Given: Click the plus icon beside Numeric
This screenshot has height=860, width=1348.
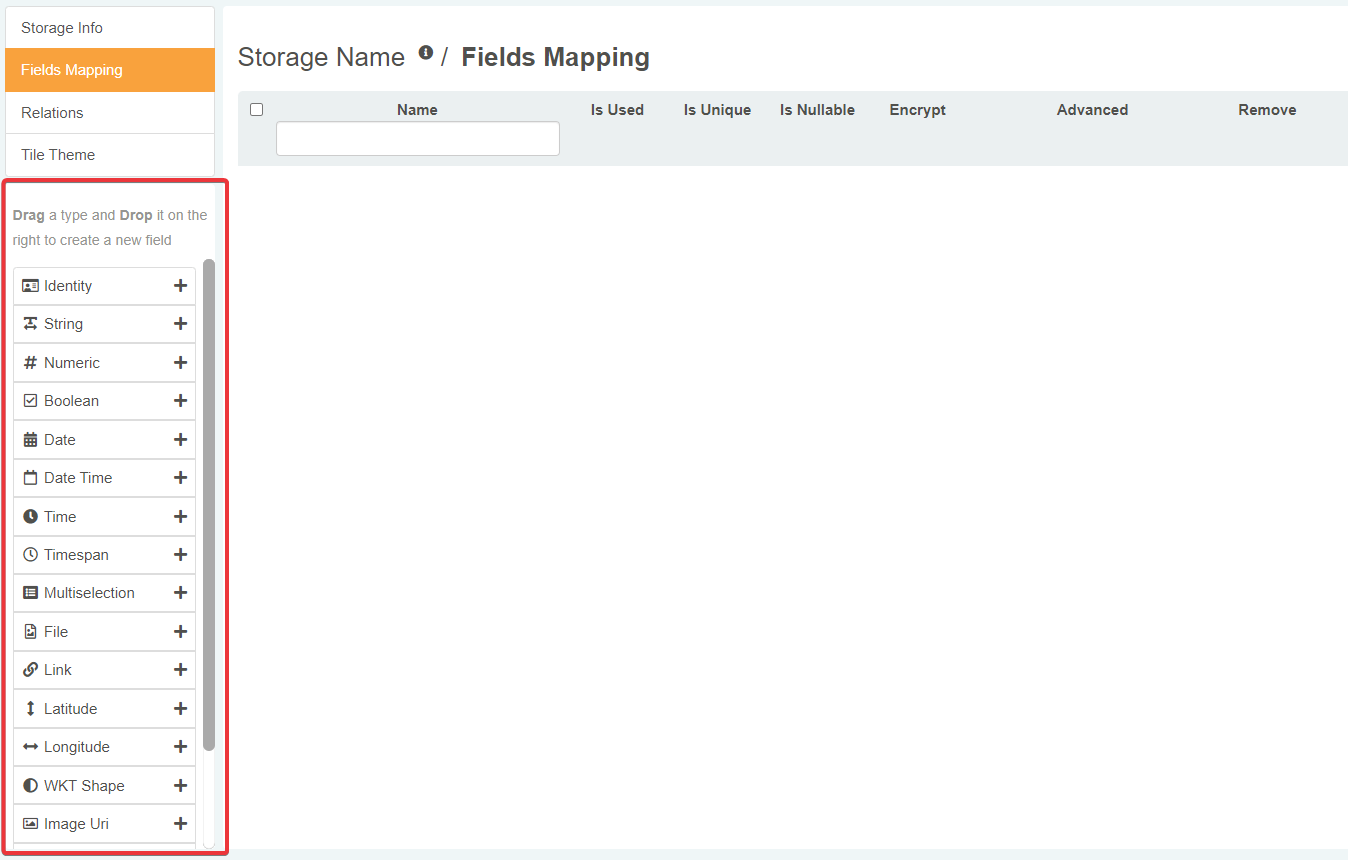Looking at the screenshot, I should (180, 363).
